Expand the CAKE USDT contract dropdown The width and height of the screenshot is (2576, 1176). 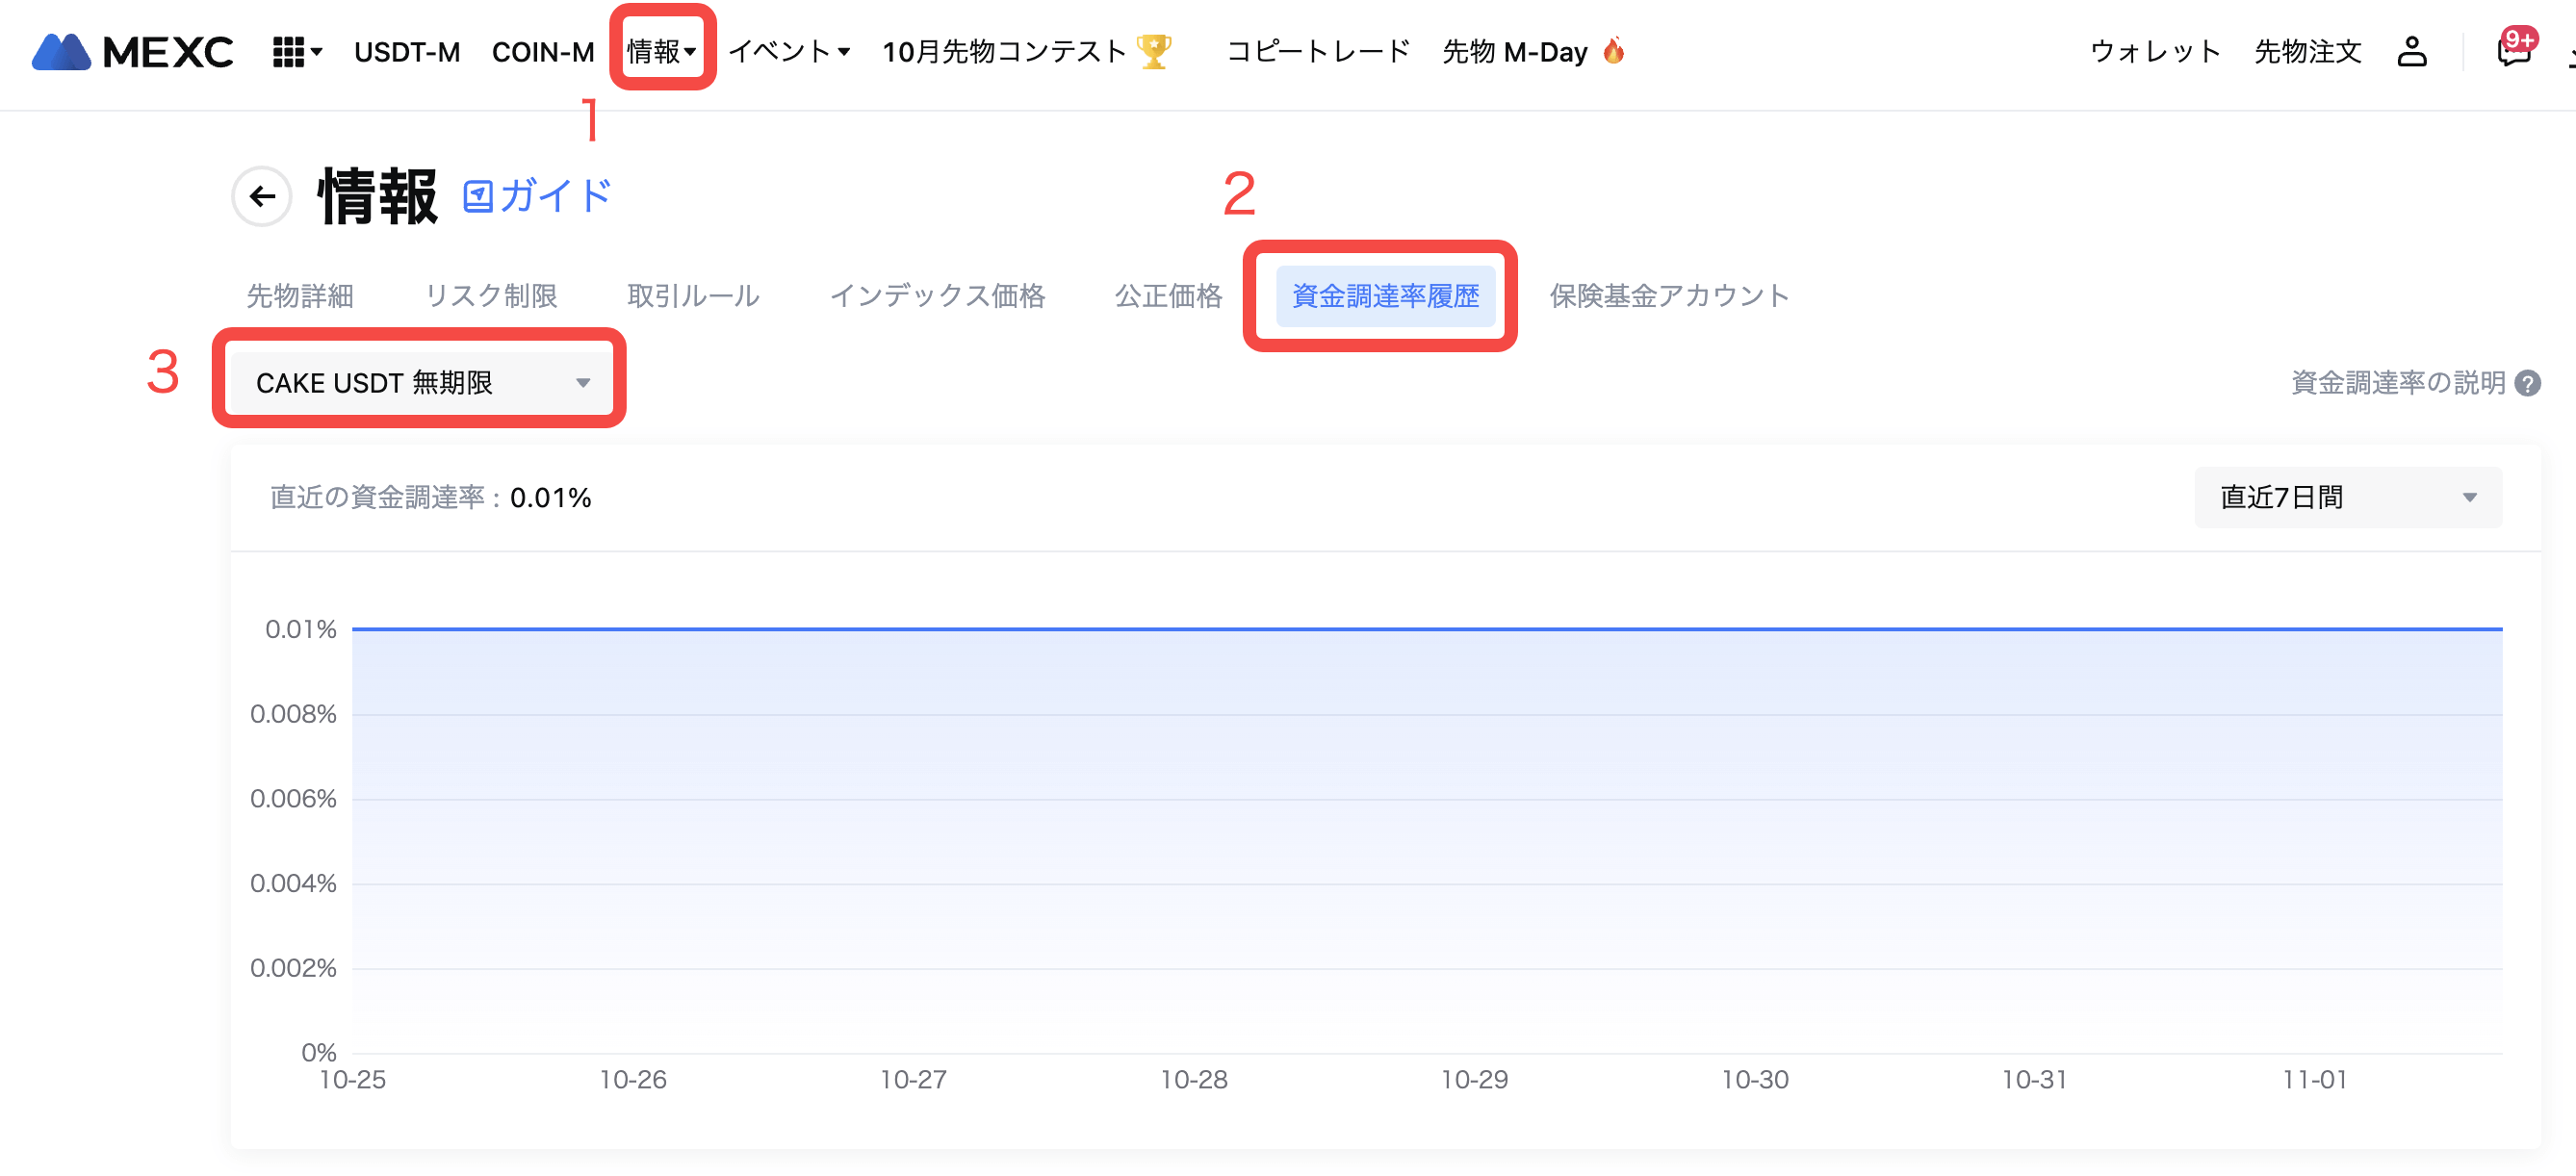(420, 383)
